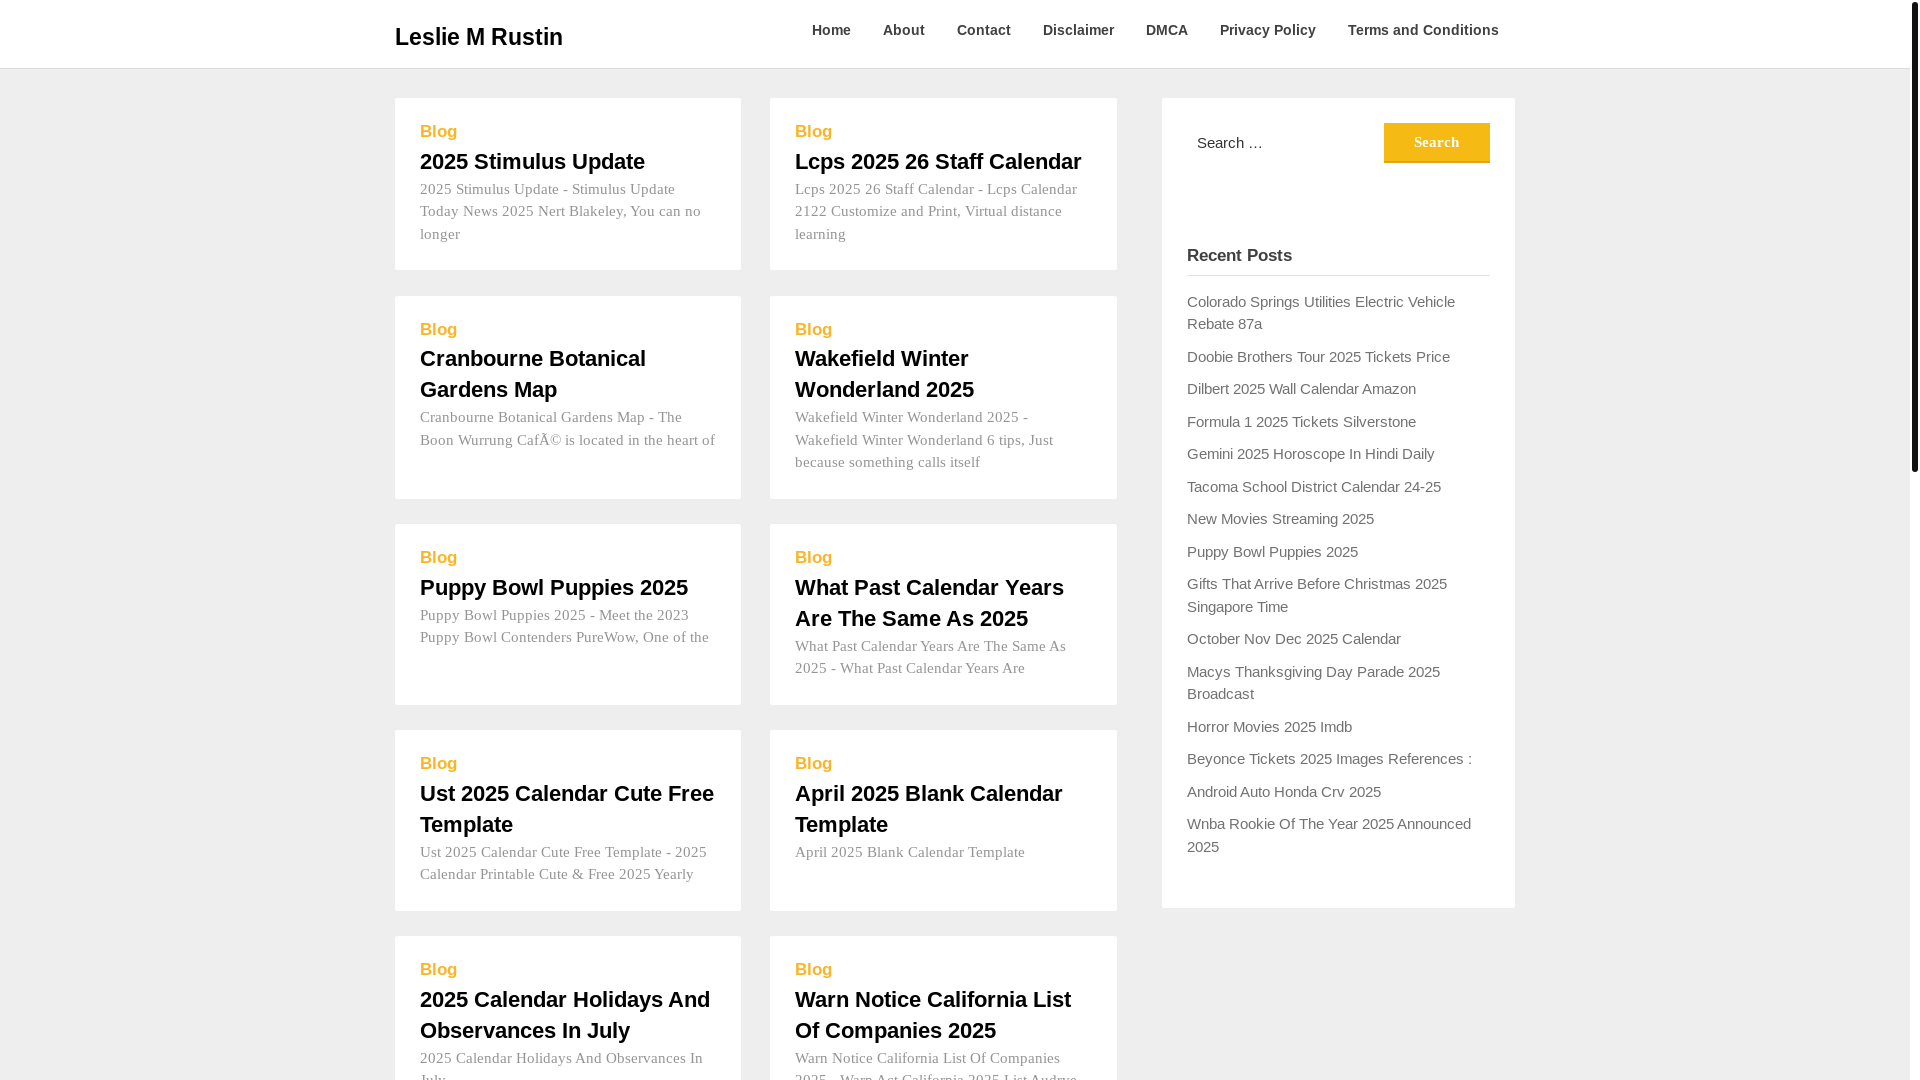The image size is (1920, 1080).
Task: Open recent post Gifts That Arrive Before Christmas
Action: 1316,595
